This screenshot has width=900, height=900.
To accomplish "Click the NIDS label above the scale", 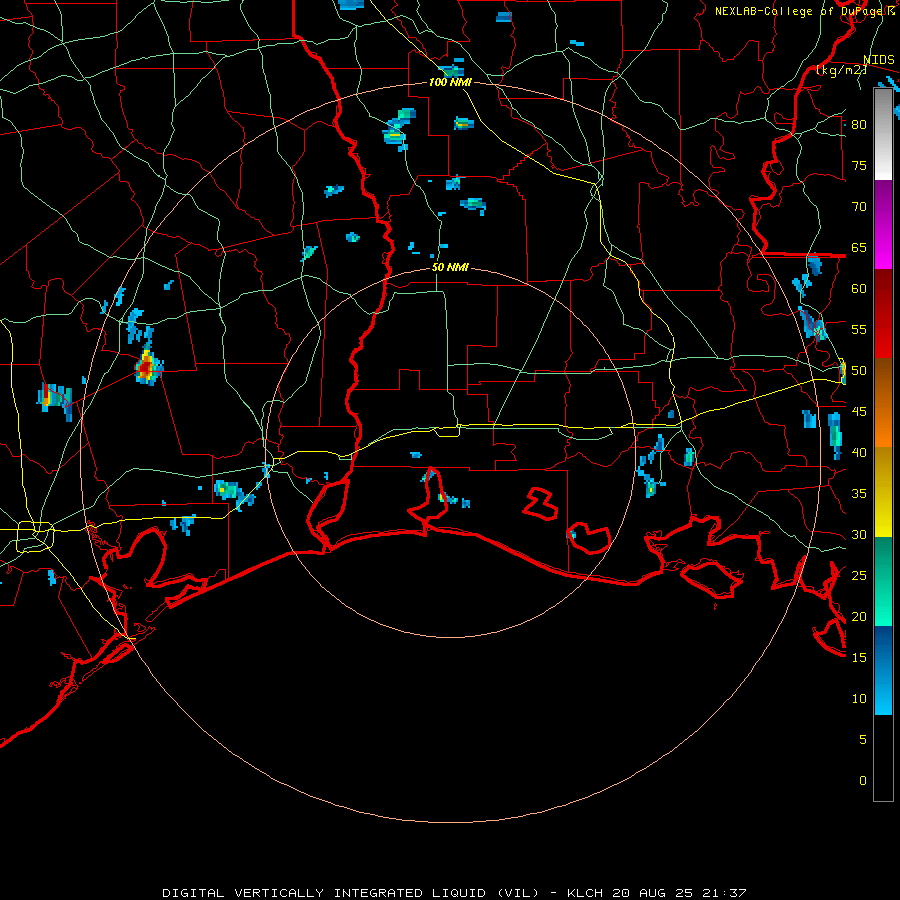I will coord(878,60).
